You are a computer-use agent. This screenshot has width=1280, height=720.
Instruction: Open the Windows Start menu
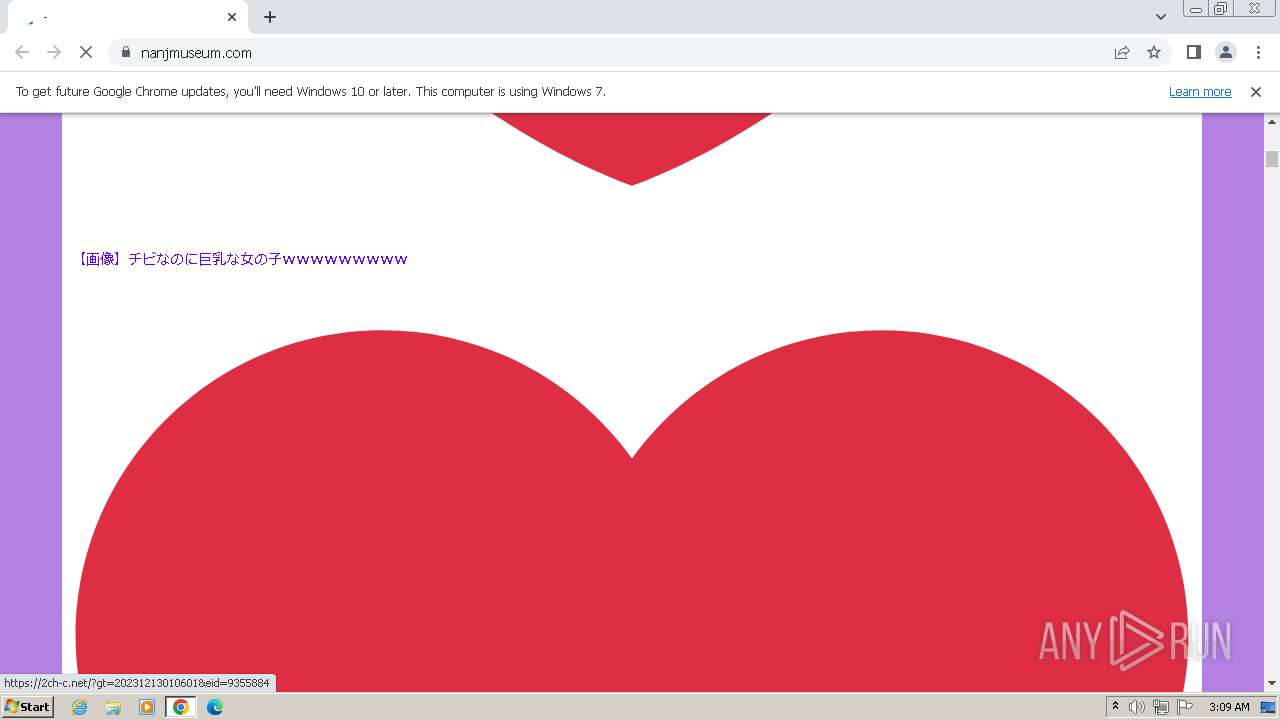[28, 707]
